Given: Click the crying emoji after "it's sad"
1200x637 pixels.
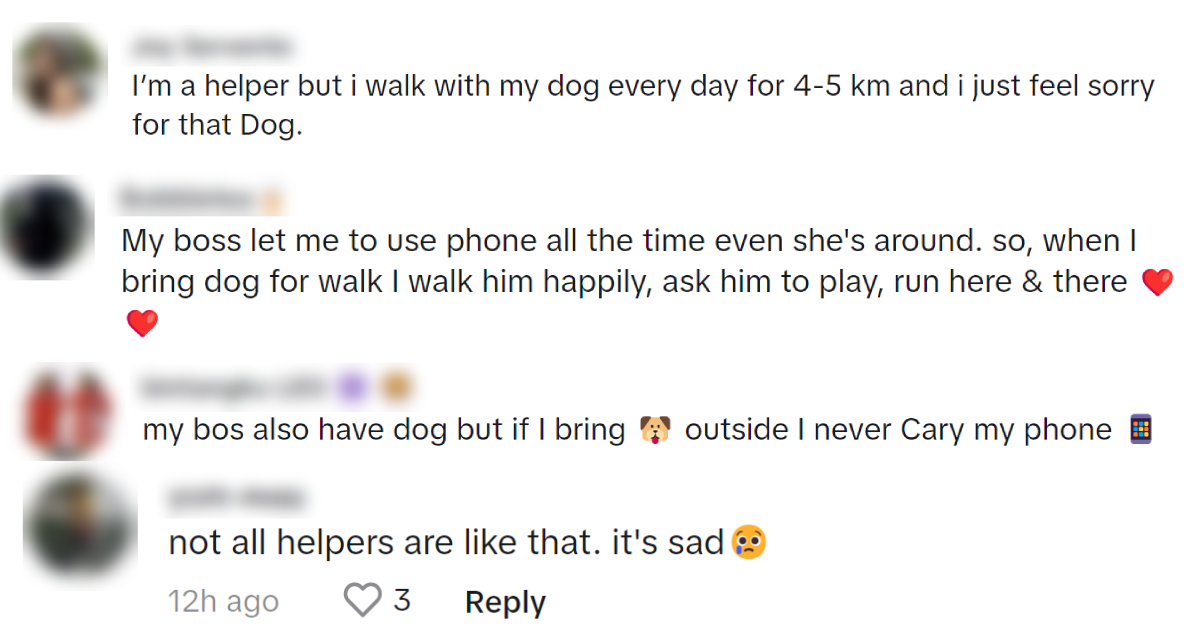Looking at the screenshot, I should pyautogui.click(x=749, y=542).
